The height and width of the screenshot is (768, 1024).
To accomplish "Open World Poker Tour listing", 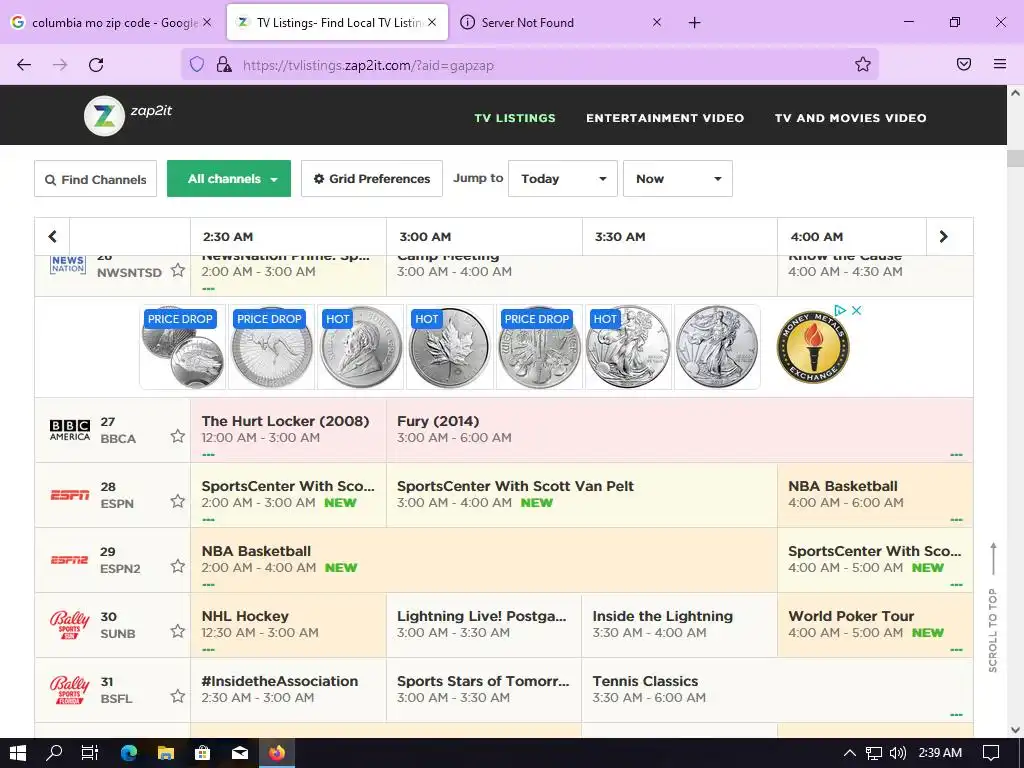I will pos(875,625).
